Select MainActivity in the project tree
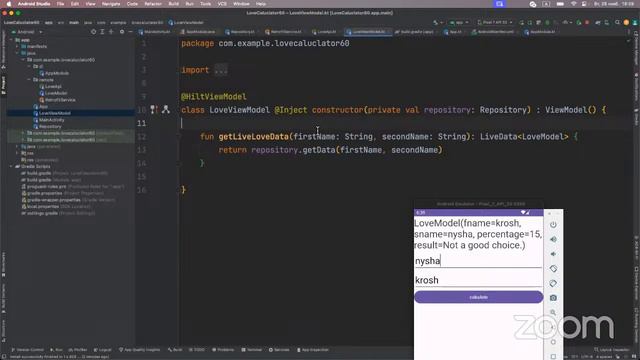The height and width of the screenshot is (360, 640). pyautogui.click(x=49, y=120)
